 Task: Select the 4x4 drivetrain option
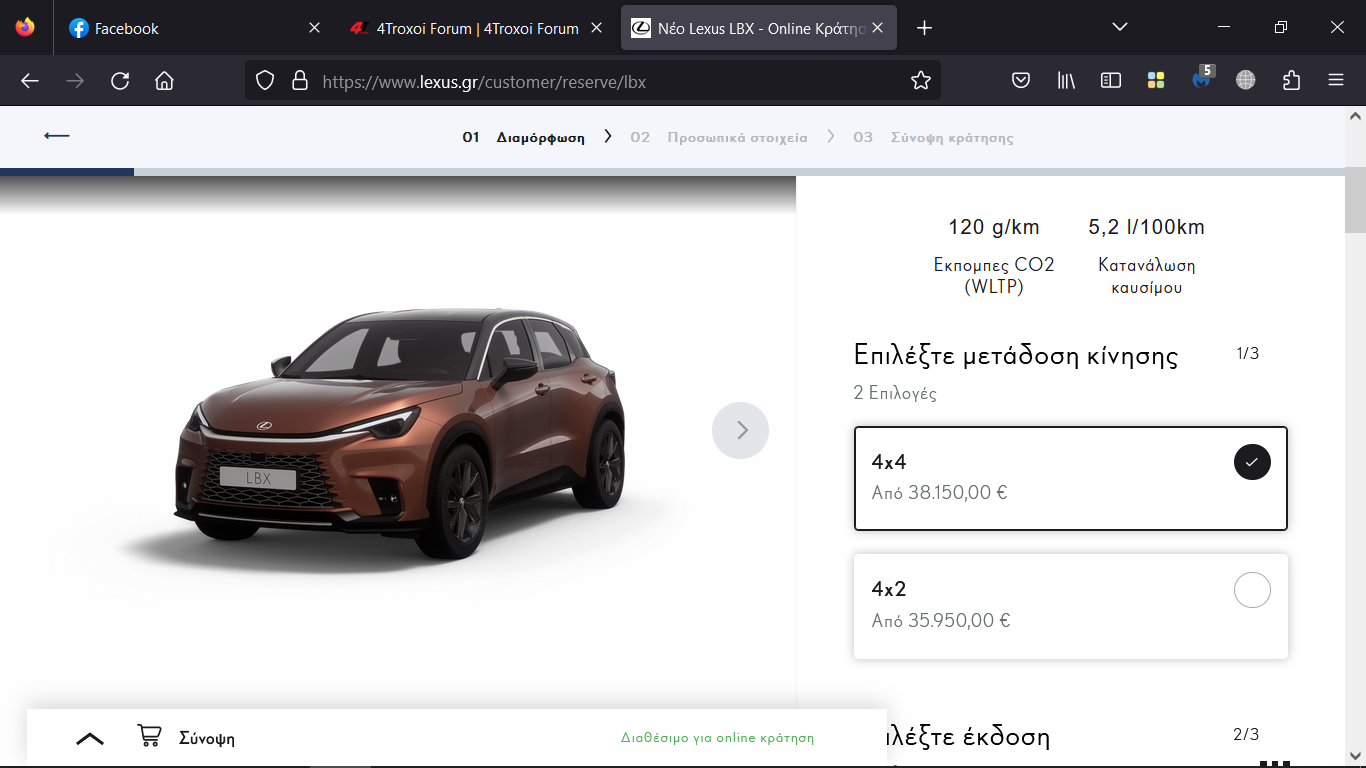tap(1070, 478)
